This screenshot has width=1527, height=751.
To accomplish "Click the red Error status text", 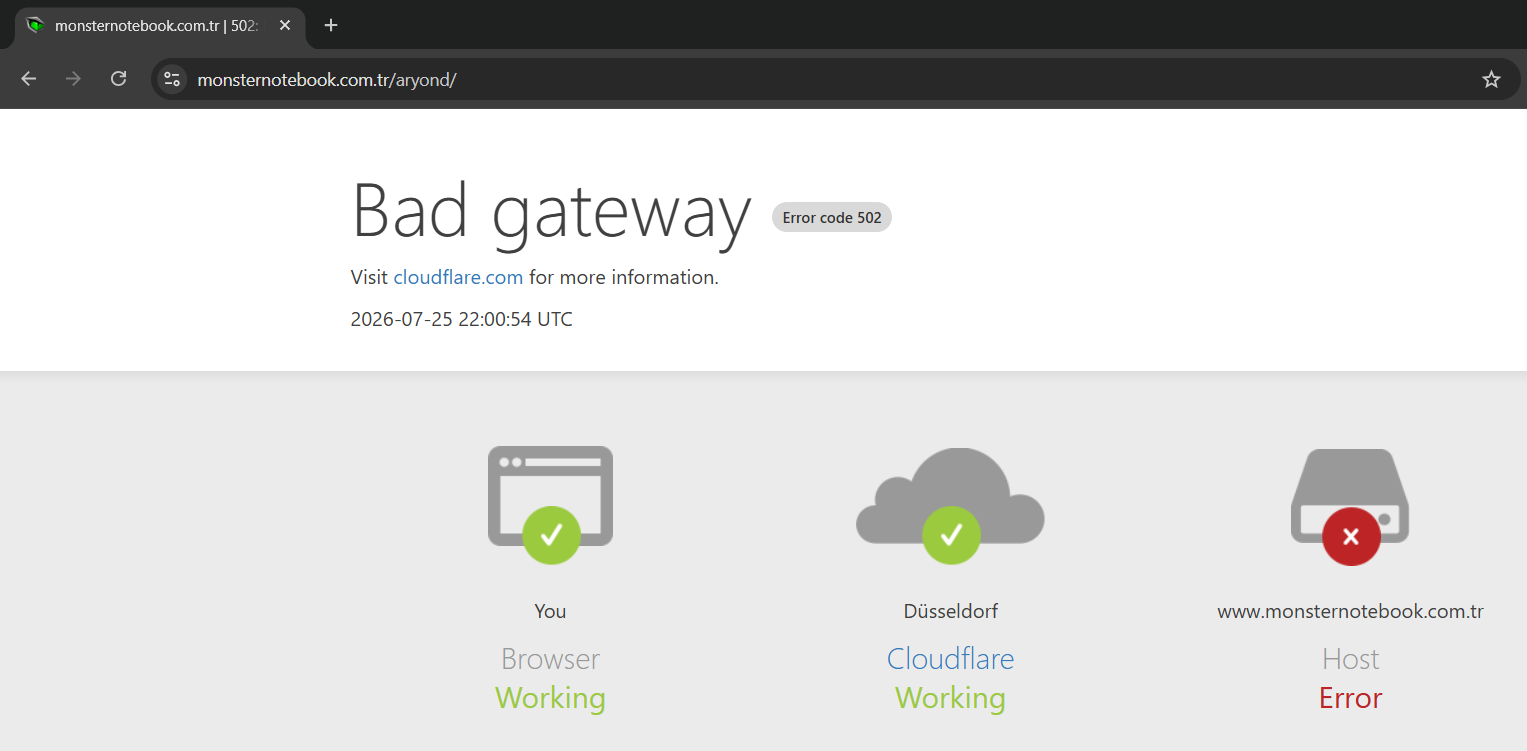I will coord(1350,698).
